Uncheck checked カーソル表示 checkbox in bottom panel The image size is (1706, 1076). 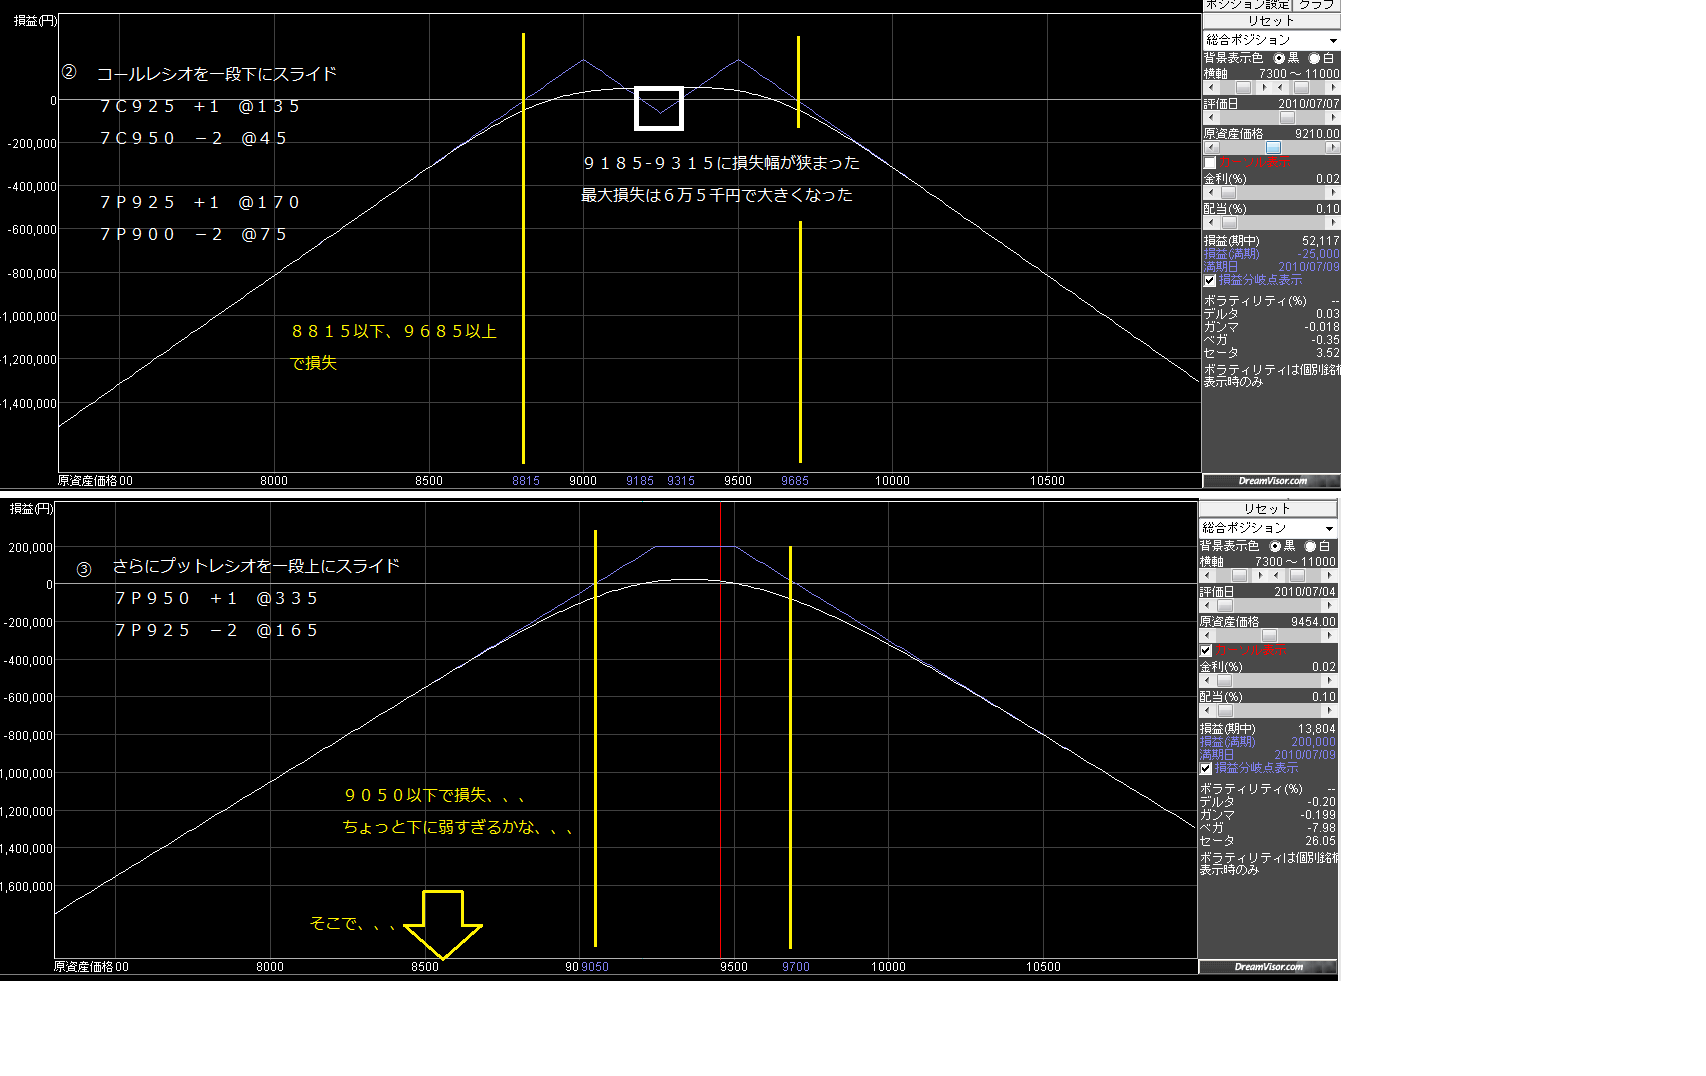(x=1206, y=651)
